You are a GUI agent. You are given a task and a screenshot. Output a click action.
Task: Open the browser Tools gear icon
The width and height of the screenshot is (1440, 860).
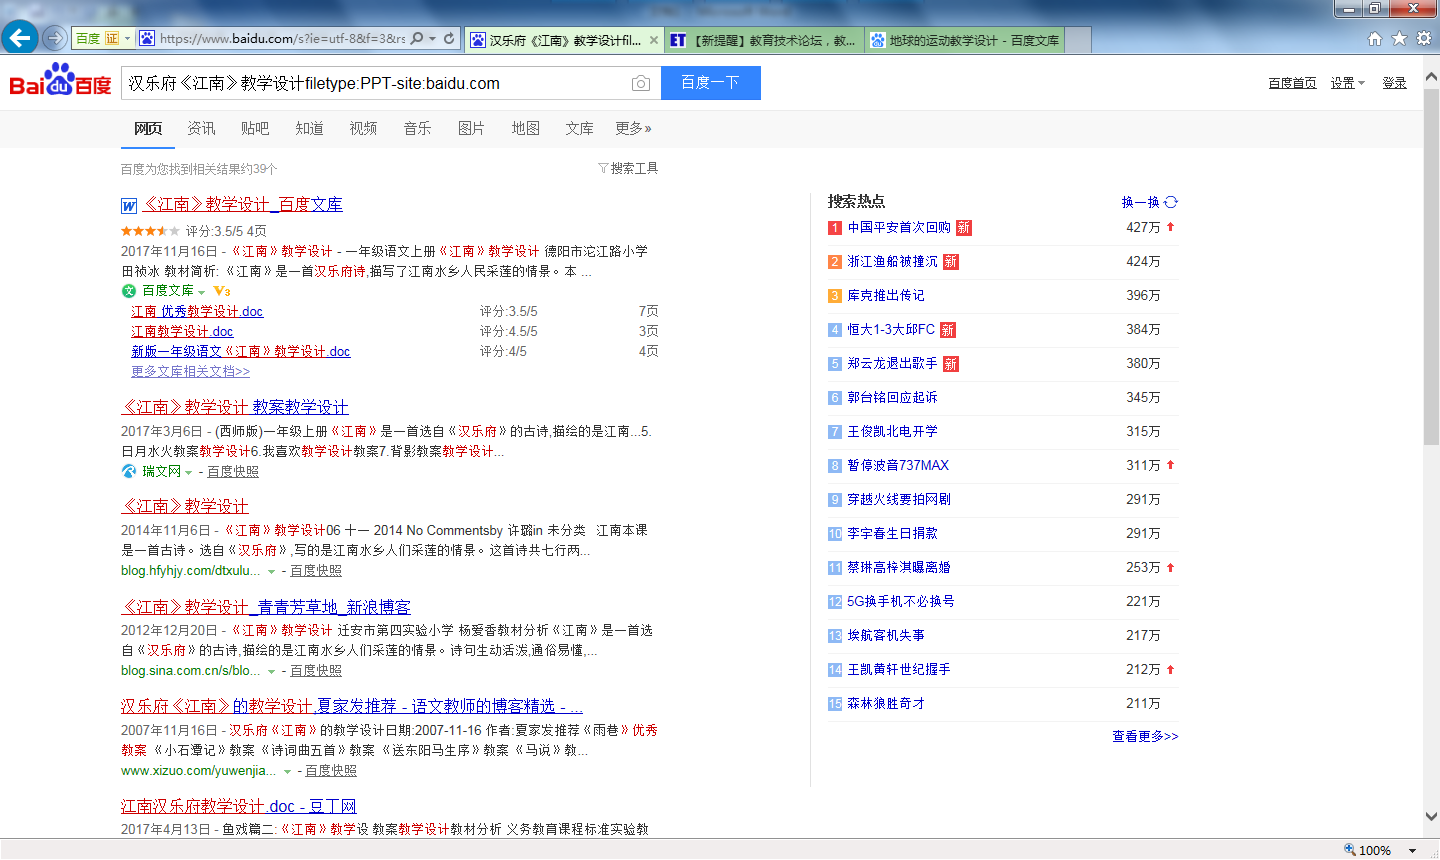tap(1423, 38)
